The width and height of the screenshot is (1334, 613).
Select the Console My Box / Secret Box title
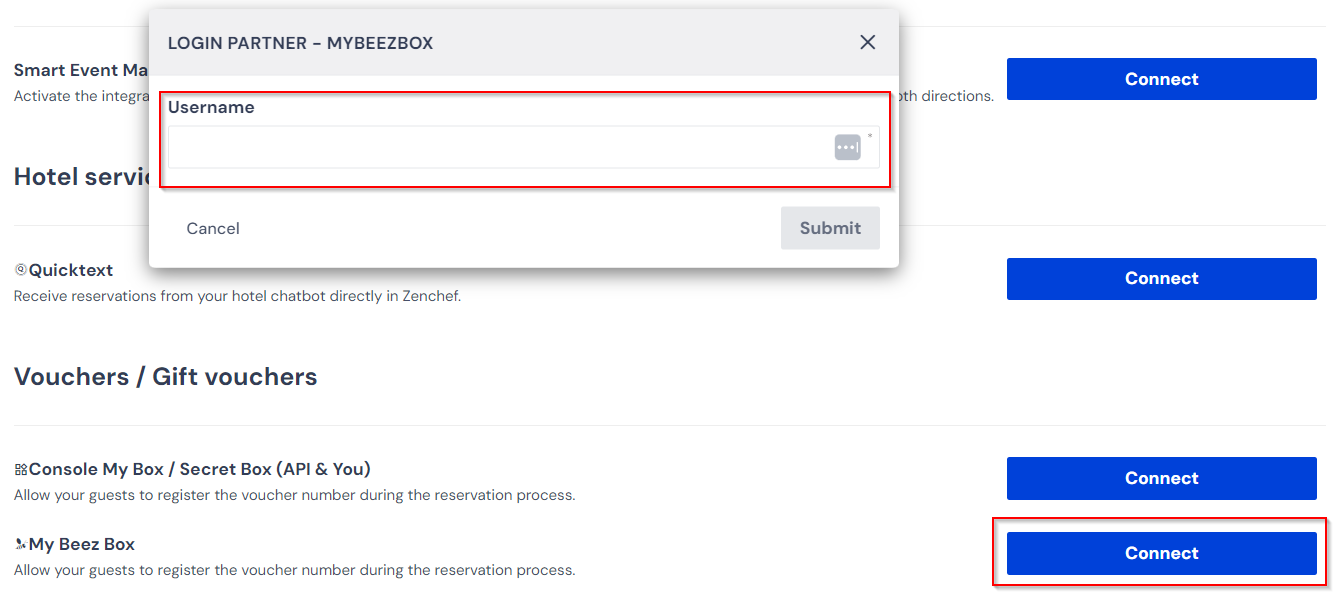200,469
